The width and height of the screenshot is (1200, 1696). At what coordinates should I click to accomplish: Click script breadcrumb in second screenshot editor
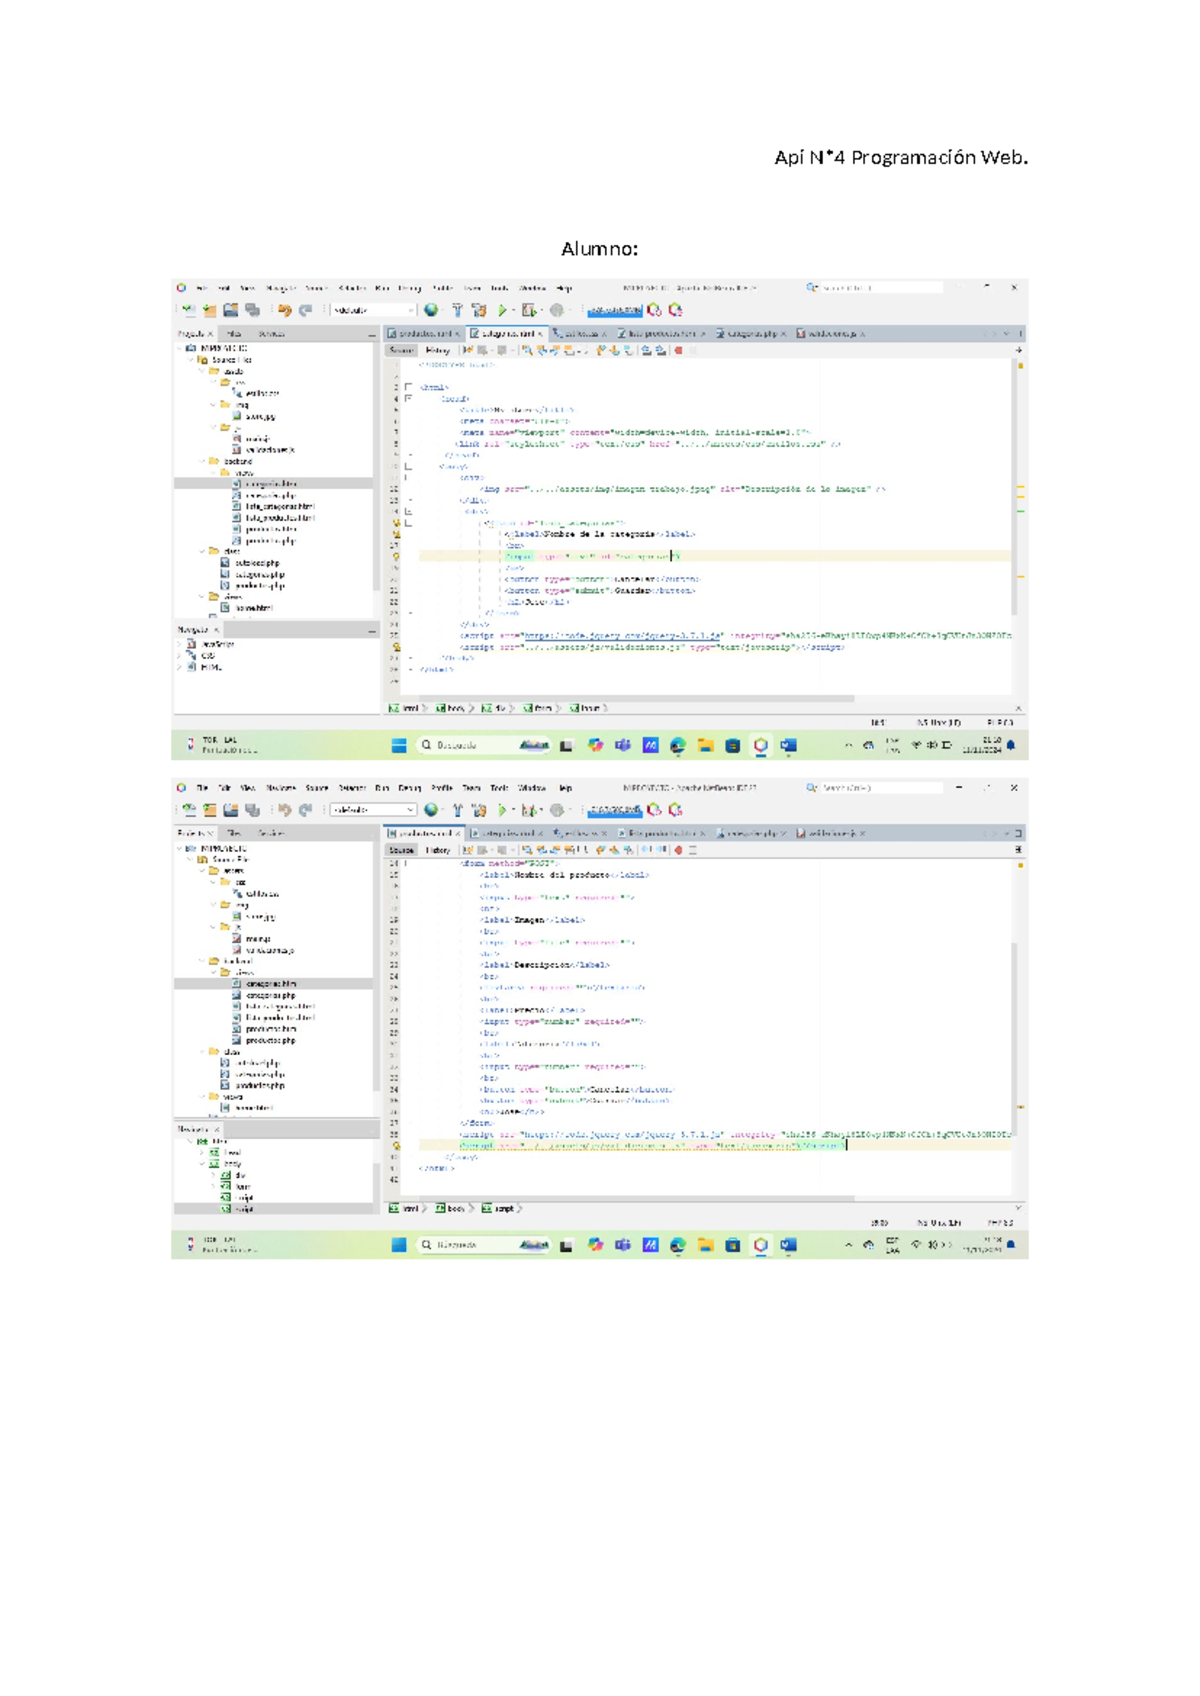[498, 1208]
